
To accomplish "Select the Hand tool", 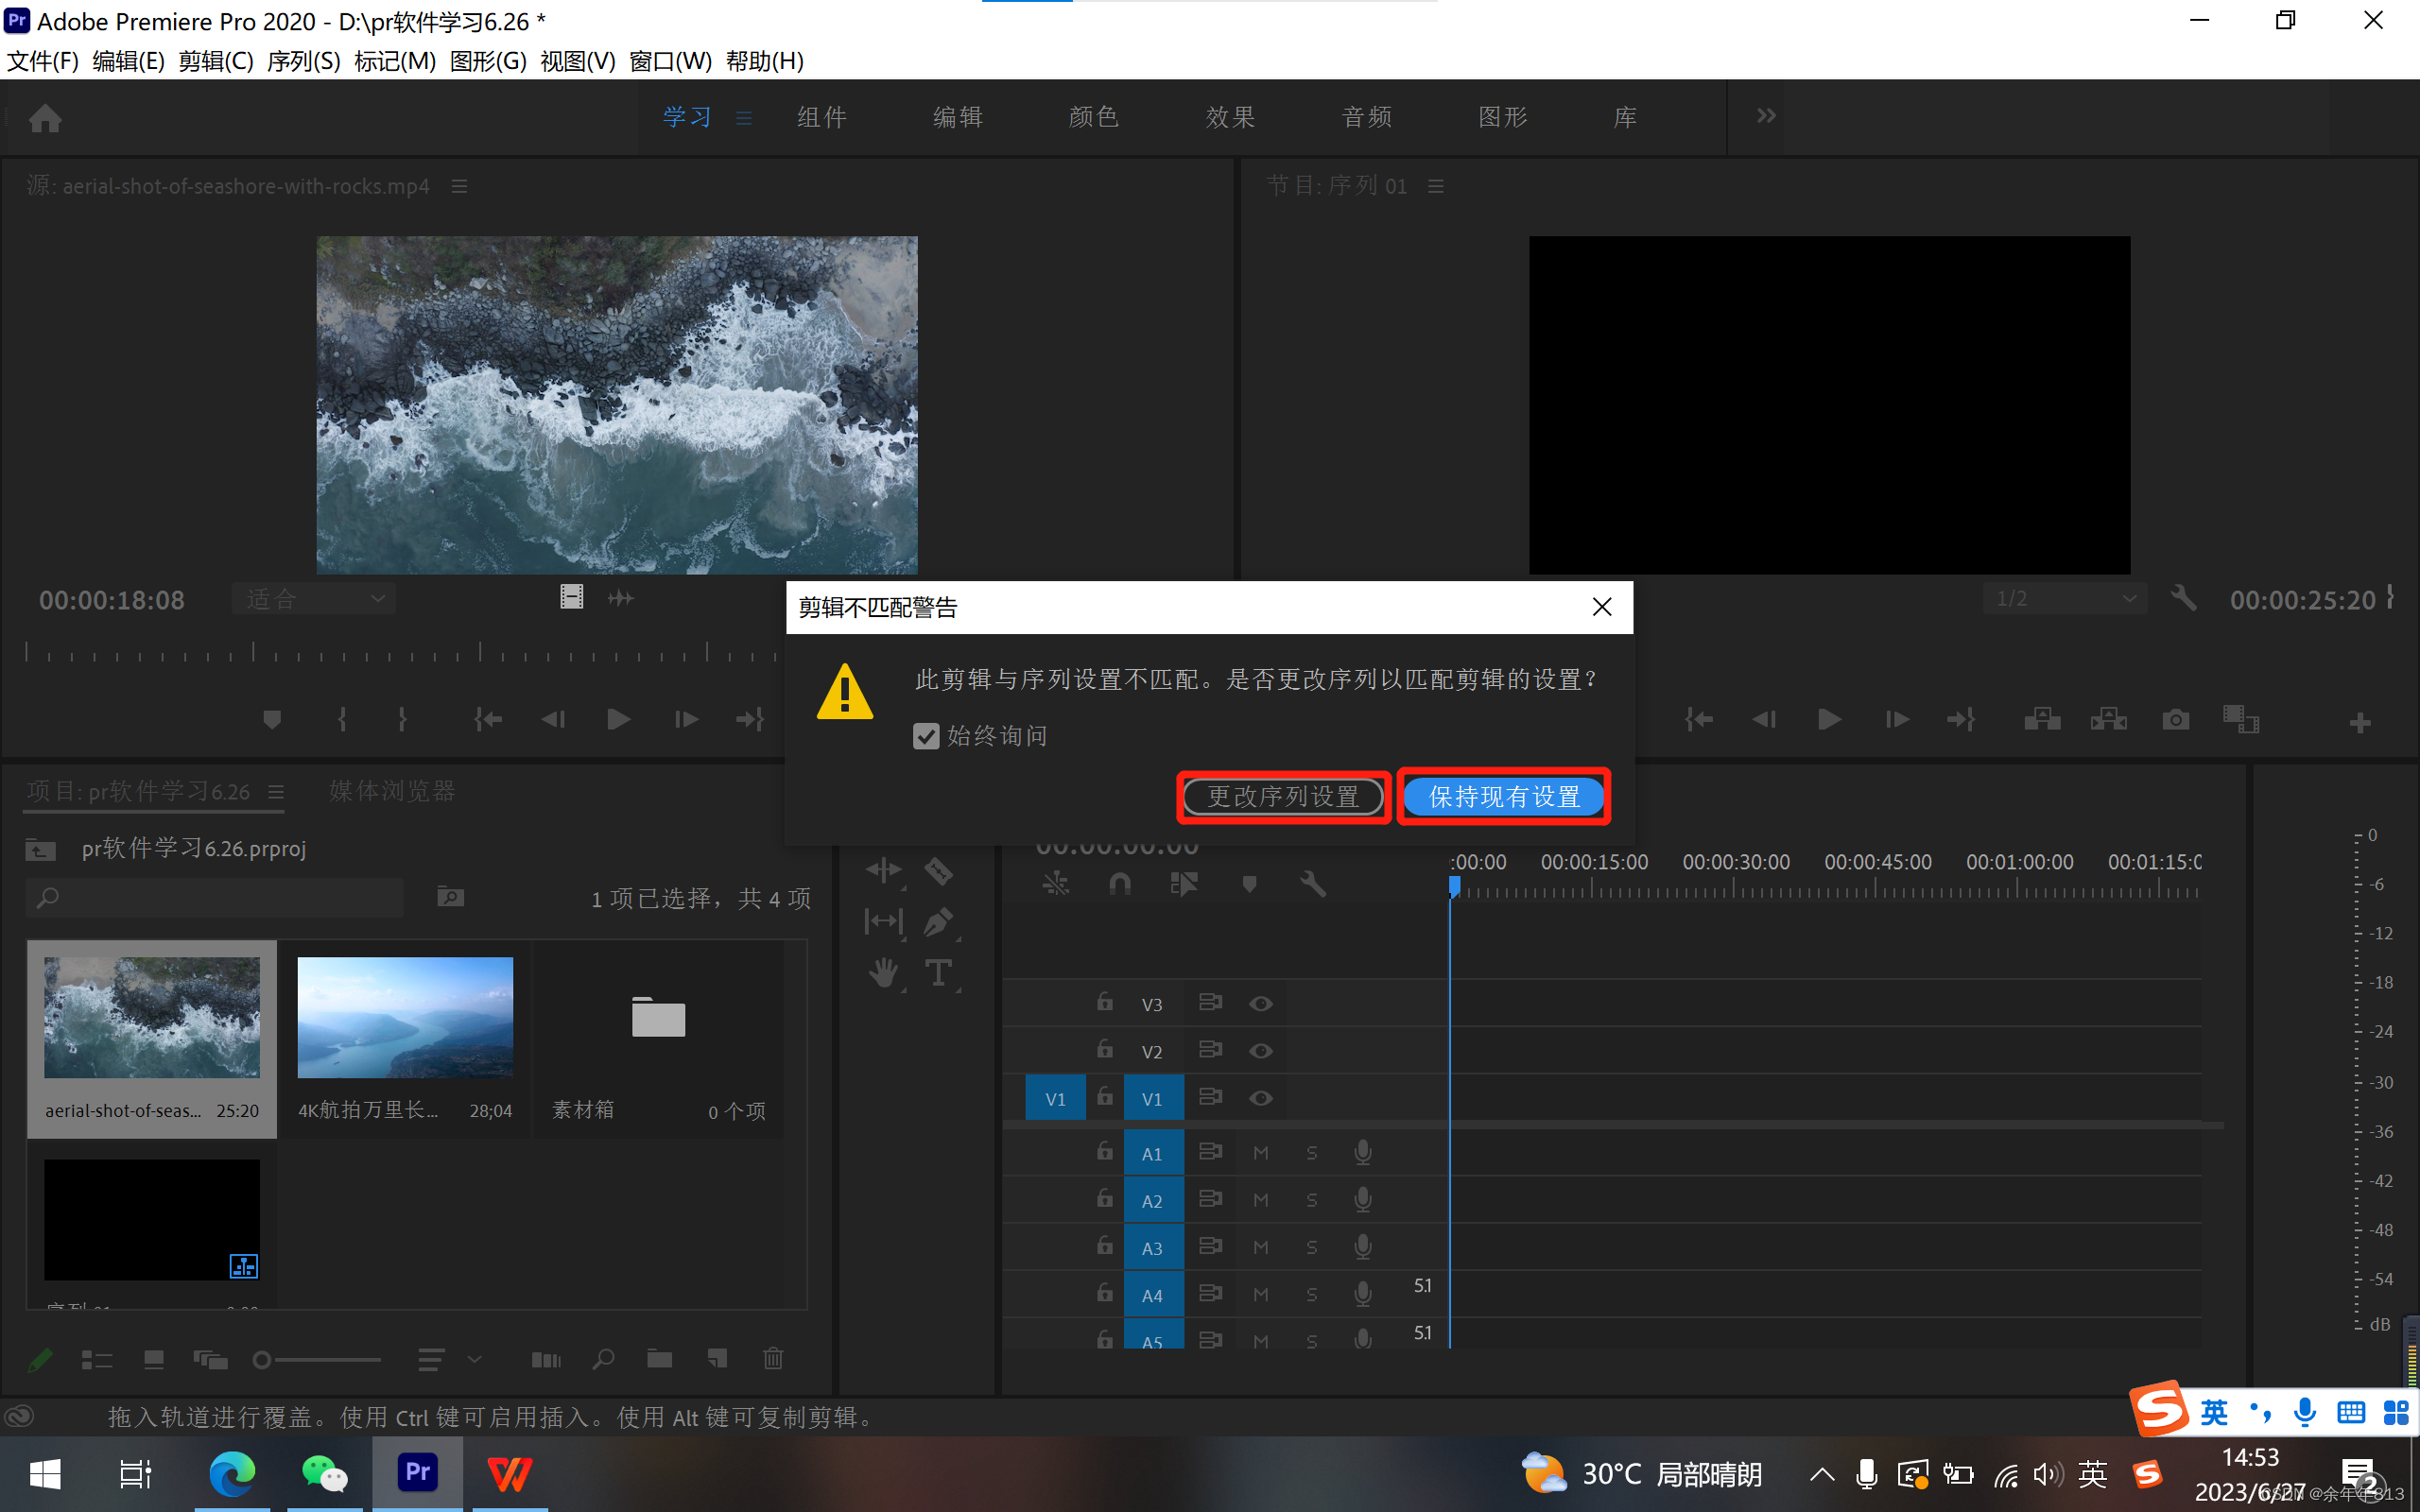I will click(x=884, y=973).
